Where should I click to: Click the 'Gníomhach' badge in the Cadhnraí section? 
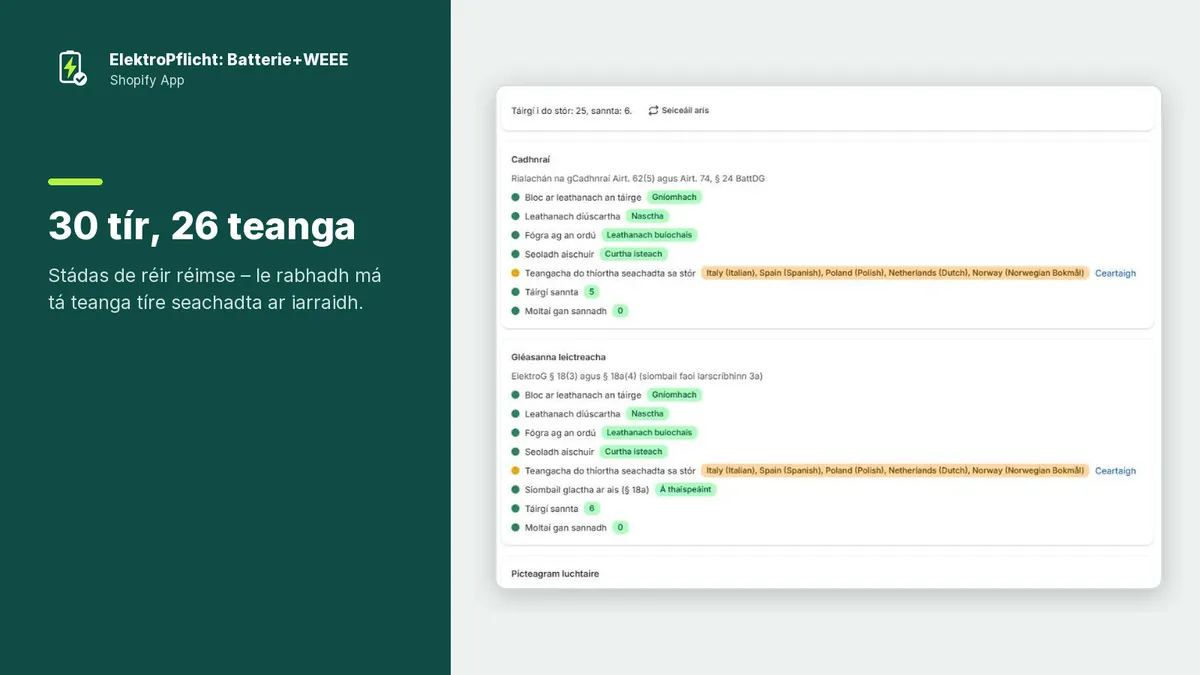tap(674, 197)
